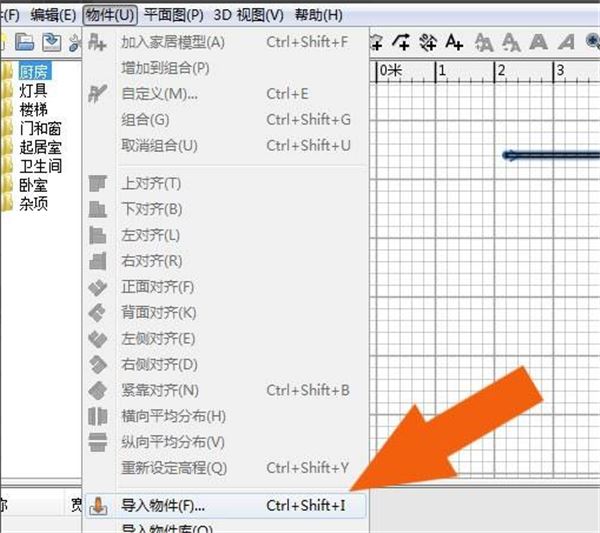This screenshot has height=533, width=600.
Task: Choose 纵向平均分布(V) menu entry
Action: tap(225, 442)
